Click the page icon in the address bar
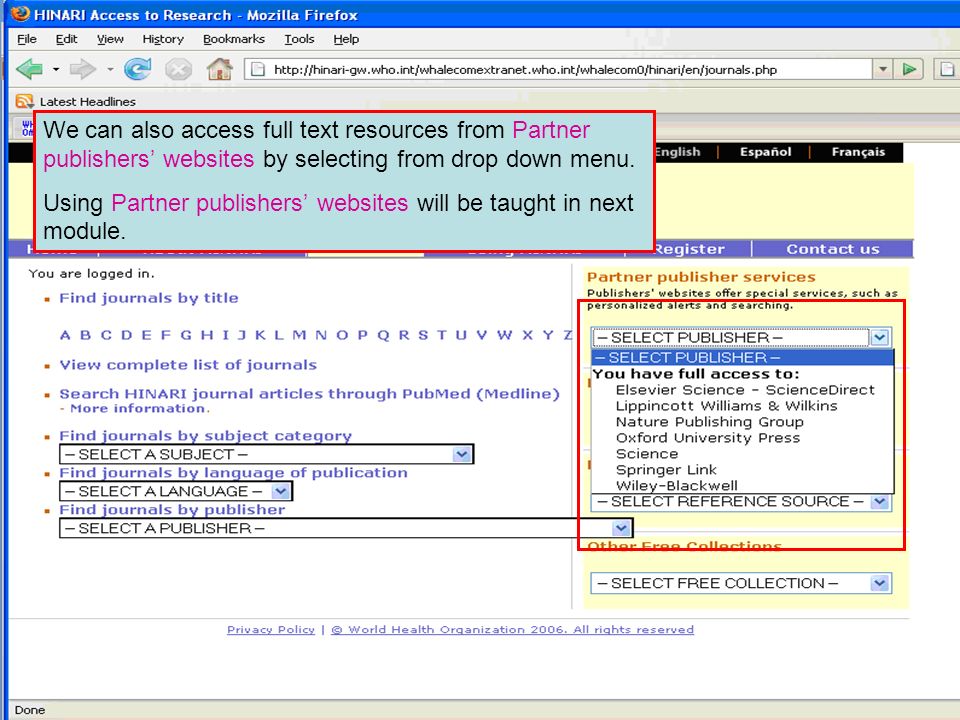The width and height of the screenshot is (960, 720). [258, 69]
